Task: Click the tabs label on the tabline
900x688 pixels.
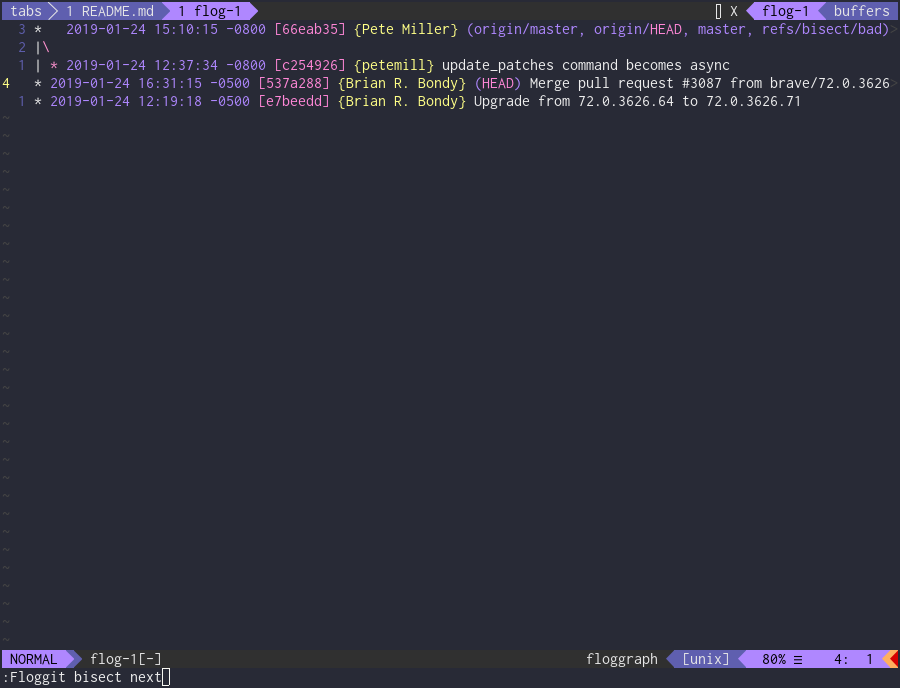Action: click(26, 10)
